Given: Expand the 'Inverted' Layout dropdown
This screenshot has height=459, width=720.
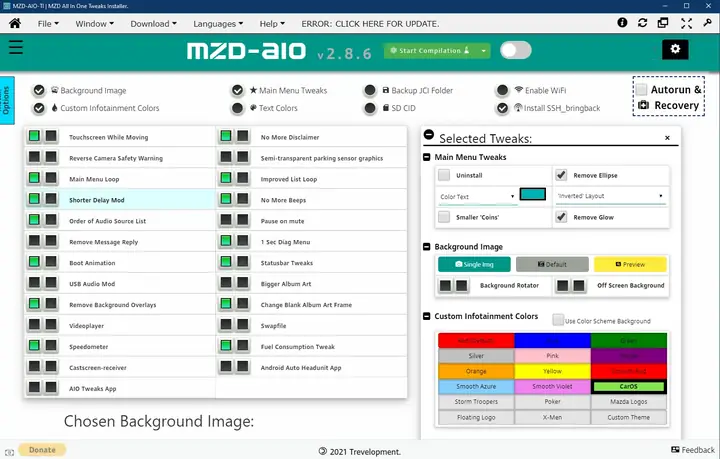Looking at the screenshot, I should click(x=610, y=197).
